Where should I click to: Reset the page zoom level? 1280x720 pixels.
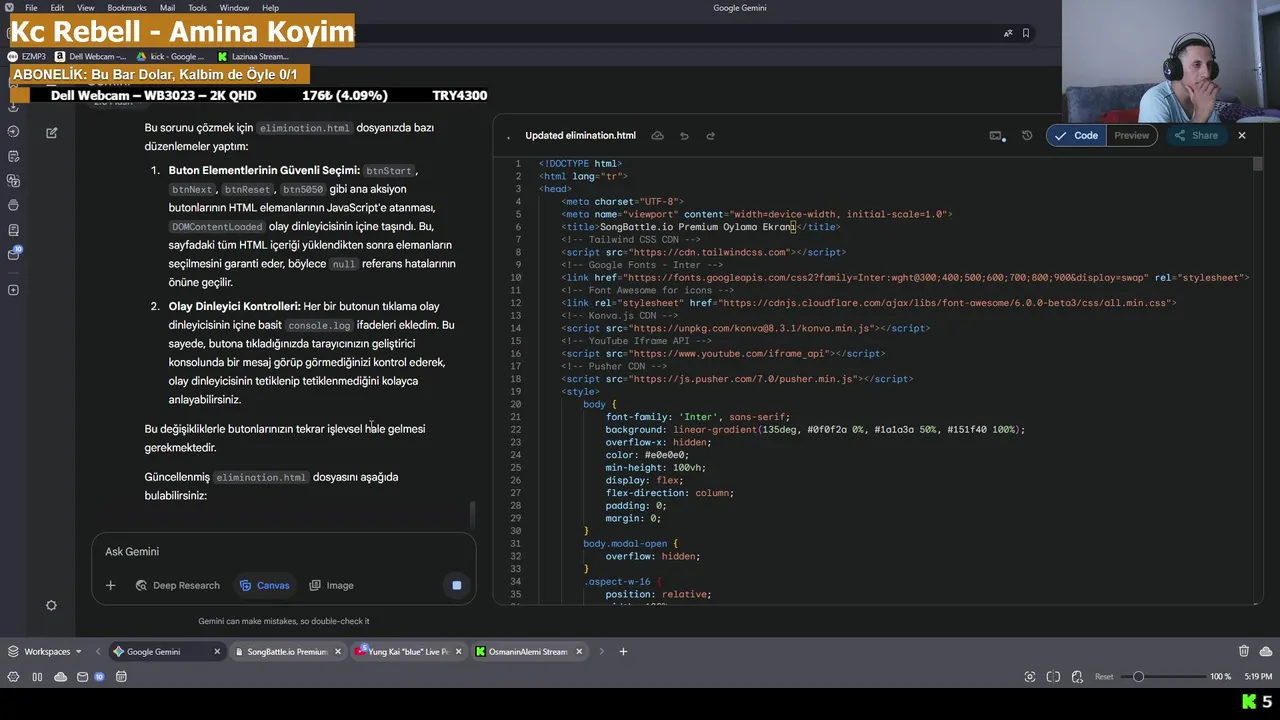pyautogui.click(x=1104, y=677)
